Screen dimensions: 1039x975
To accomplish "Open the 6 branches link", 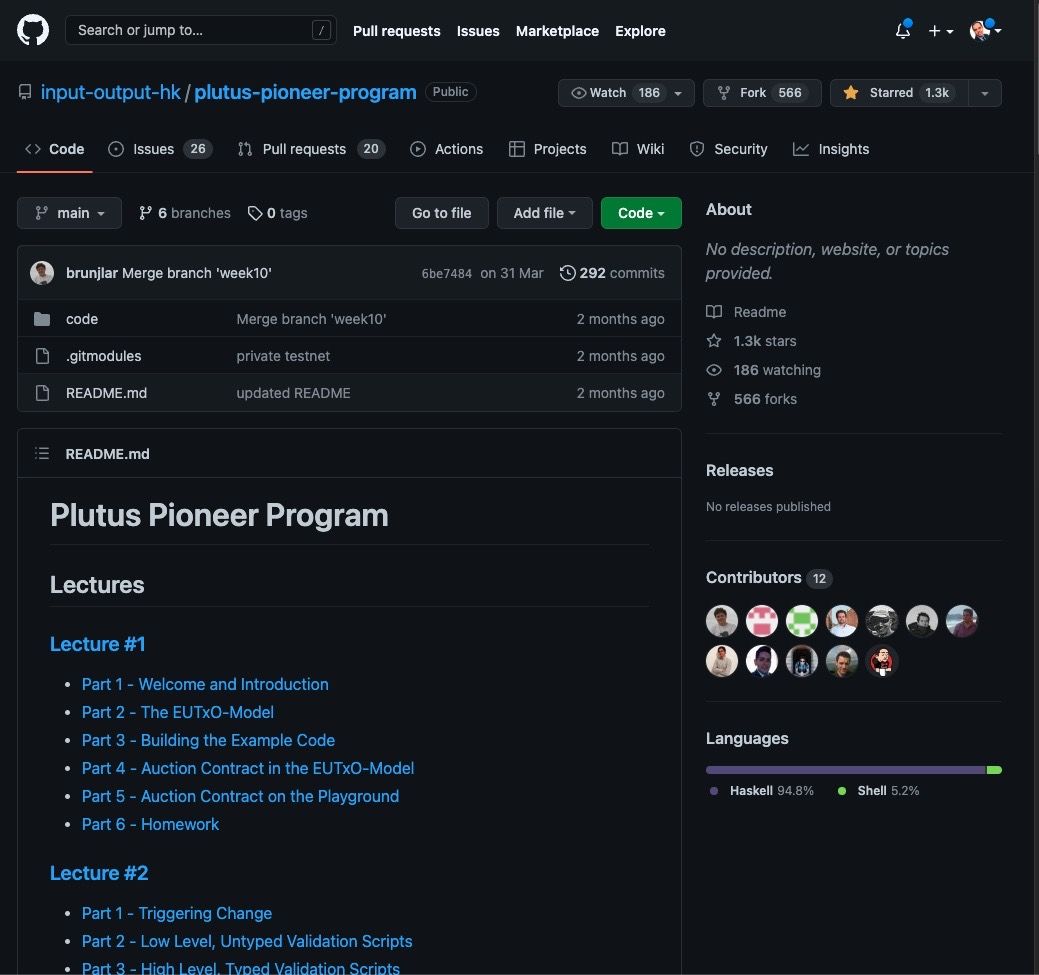I will 185,213.
